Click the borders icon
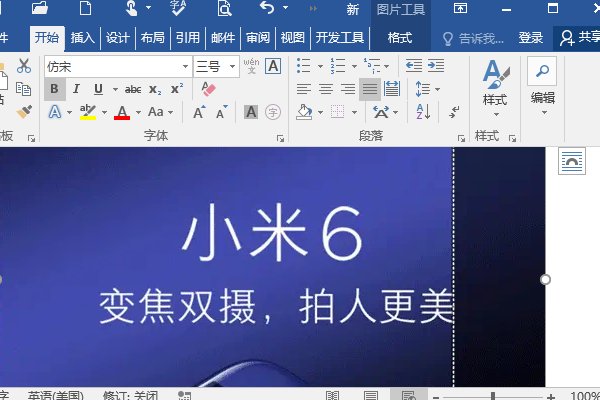 [x=338, y=112]
